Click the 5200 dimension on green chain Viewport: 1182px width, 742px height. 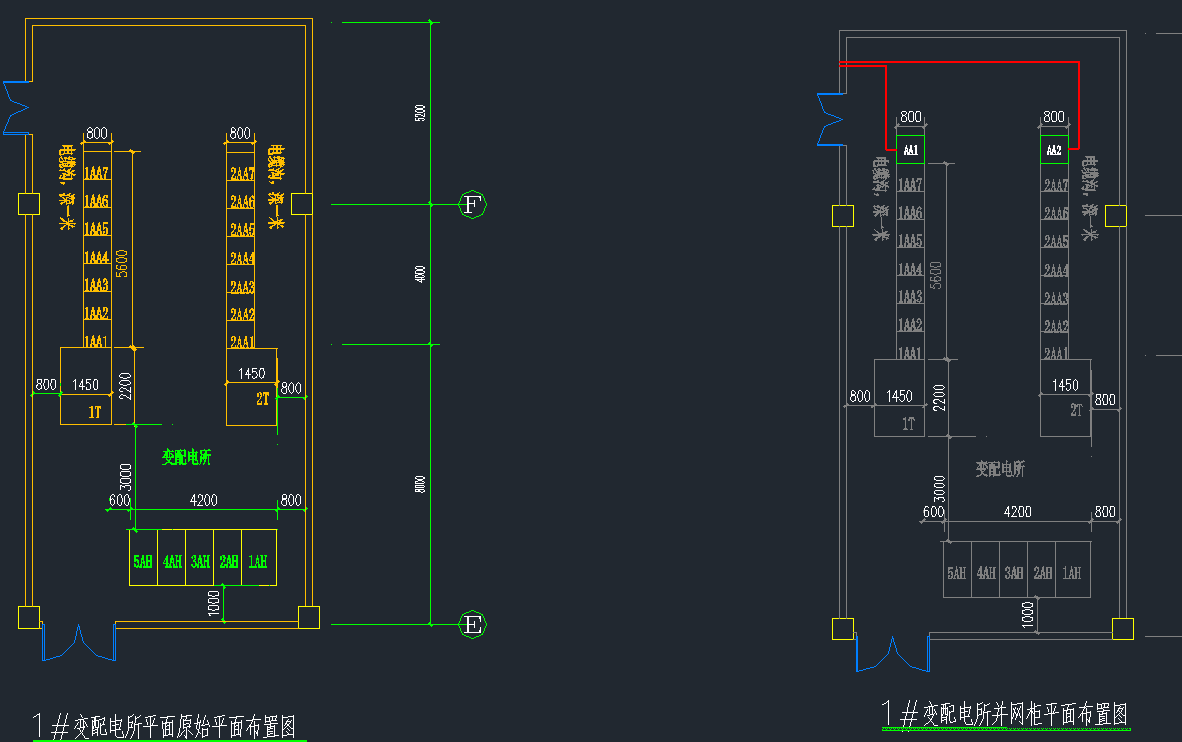[420, 113]
